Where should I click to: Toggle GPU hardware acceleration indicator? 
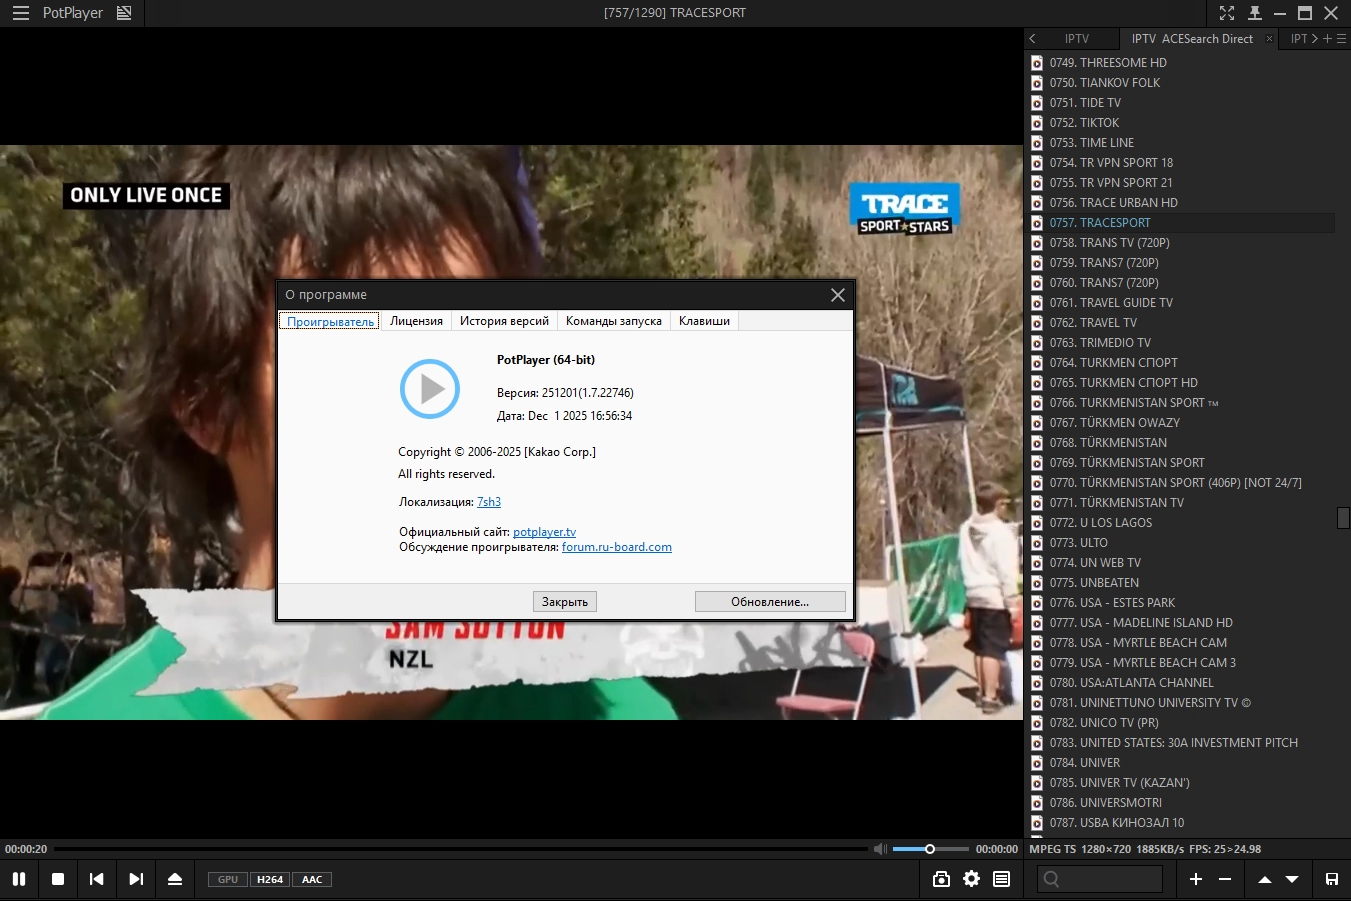228,880
